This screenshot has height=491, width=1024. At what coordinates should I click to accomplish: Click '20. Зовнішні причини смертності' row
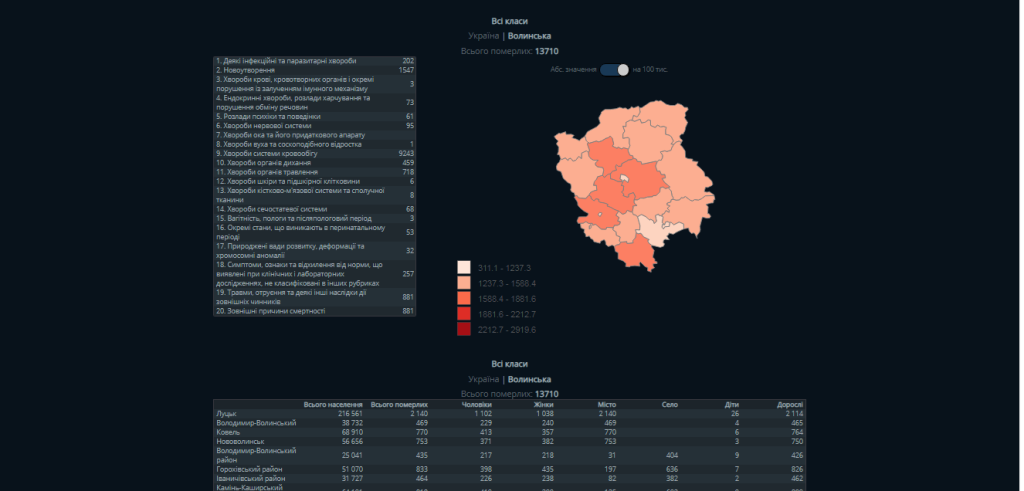315,311
